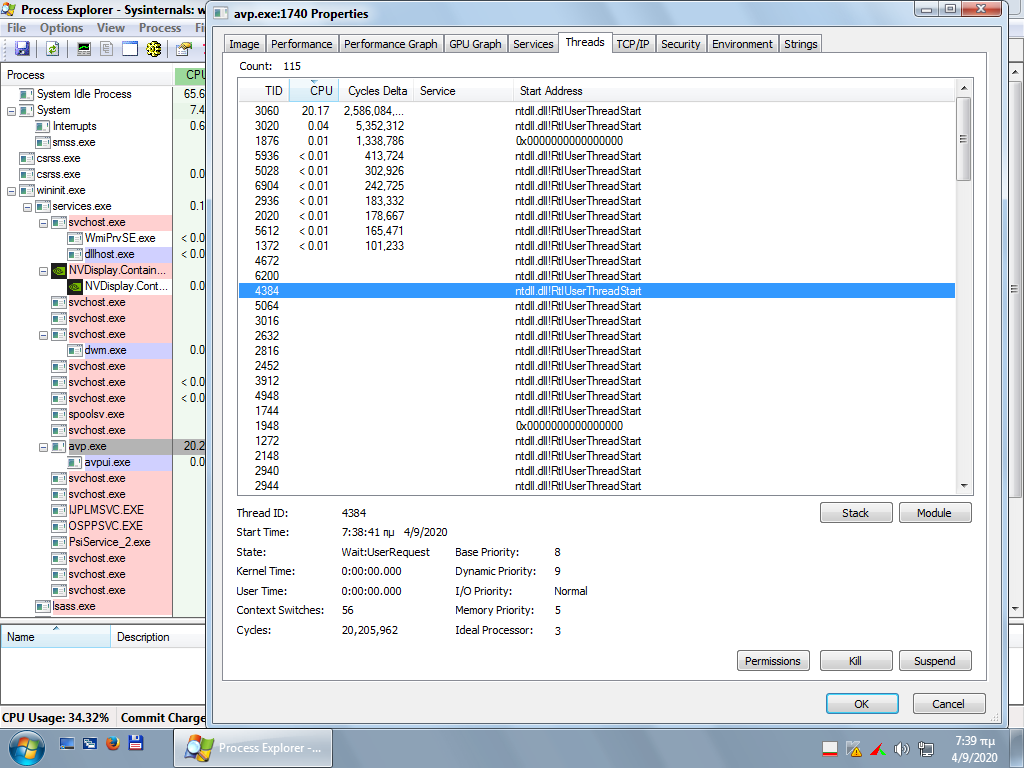Click the Process Explorer CPU tray icon
This screenshot has height=768, width=1024.
click(x=830, y=748)
